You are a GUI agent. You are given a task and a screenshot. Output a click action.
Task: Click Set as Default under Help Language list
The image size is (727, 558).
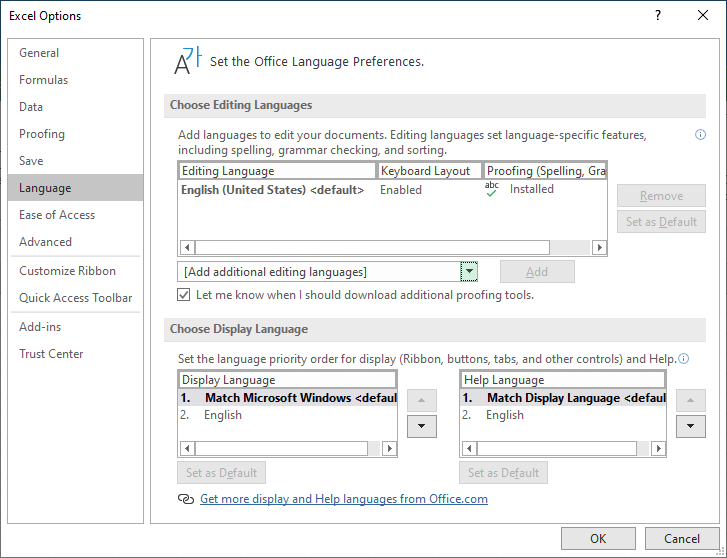(503, 473)
